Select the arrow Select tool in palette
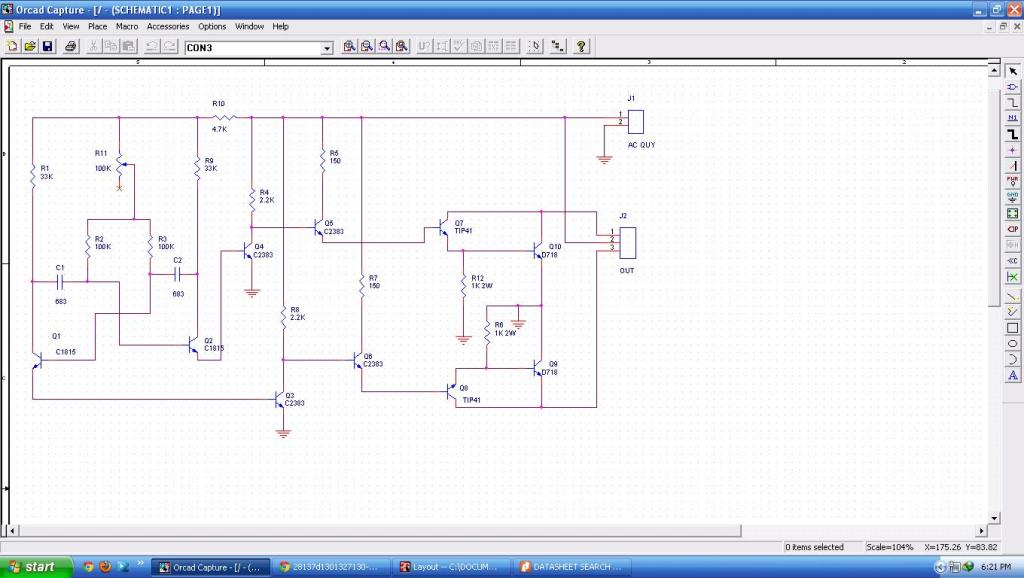This screenshot has height=578, width=1024. point(1012,71)
